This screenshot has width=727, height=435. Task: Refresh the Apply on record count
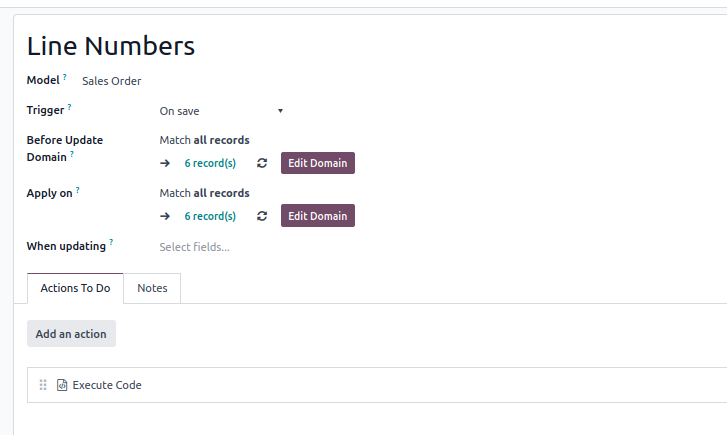click(x=262, y=216)
